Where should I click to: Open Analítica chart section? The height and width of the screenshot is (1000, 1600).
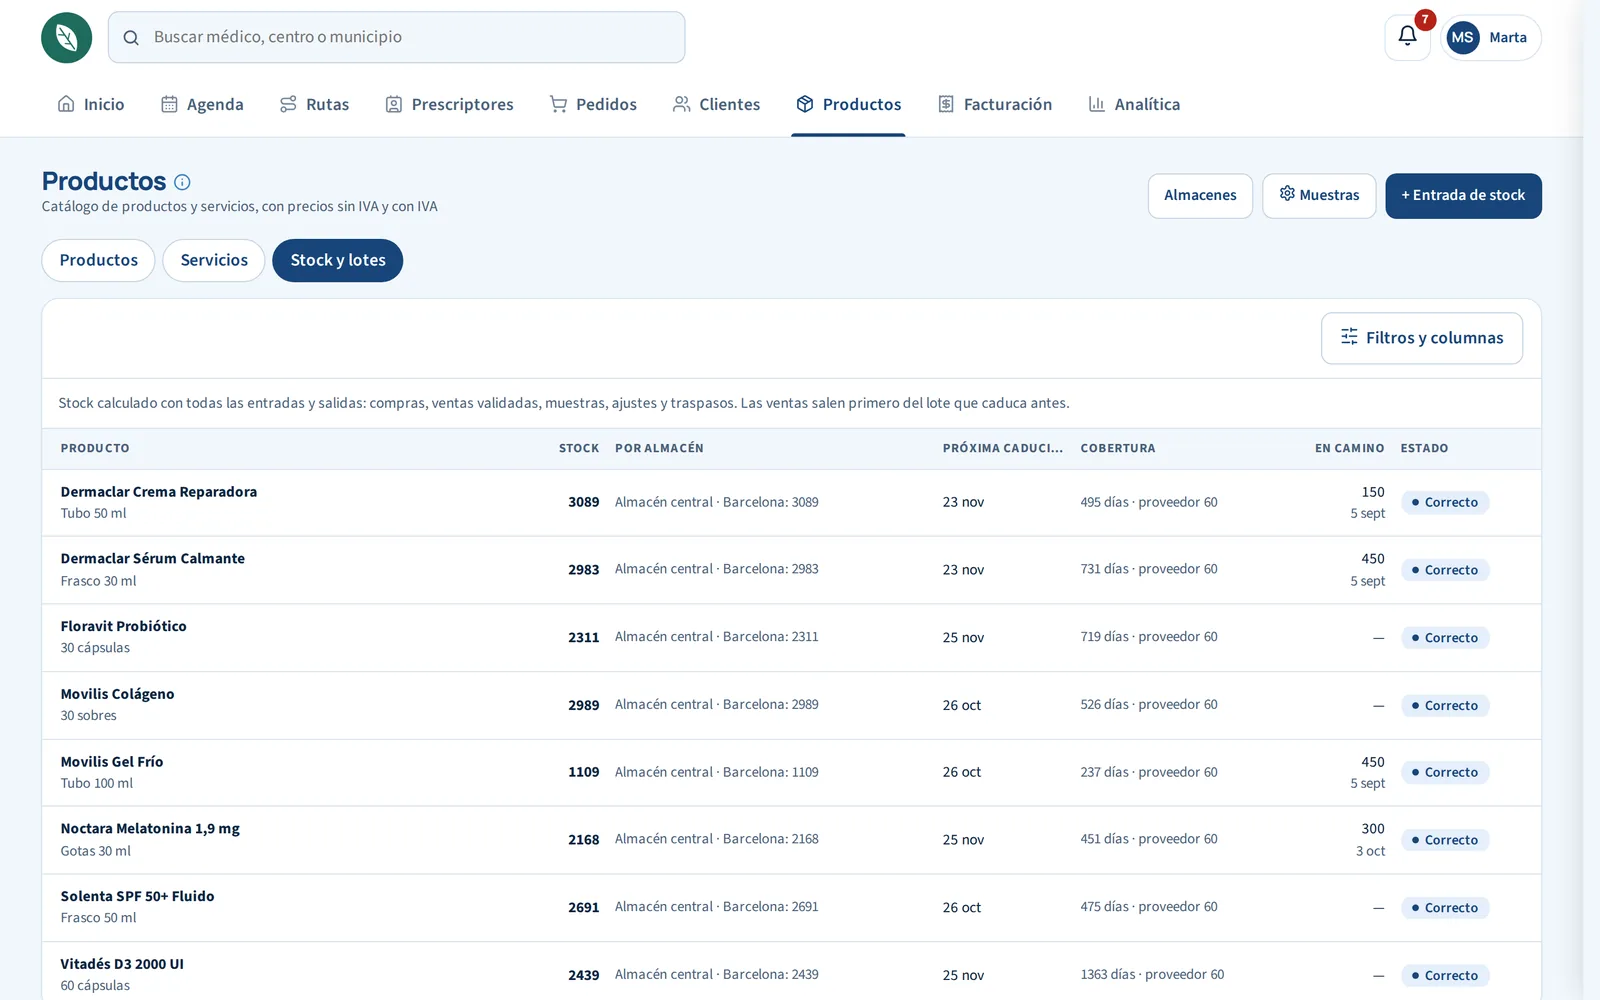coord(1134,104)
